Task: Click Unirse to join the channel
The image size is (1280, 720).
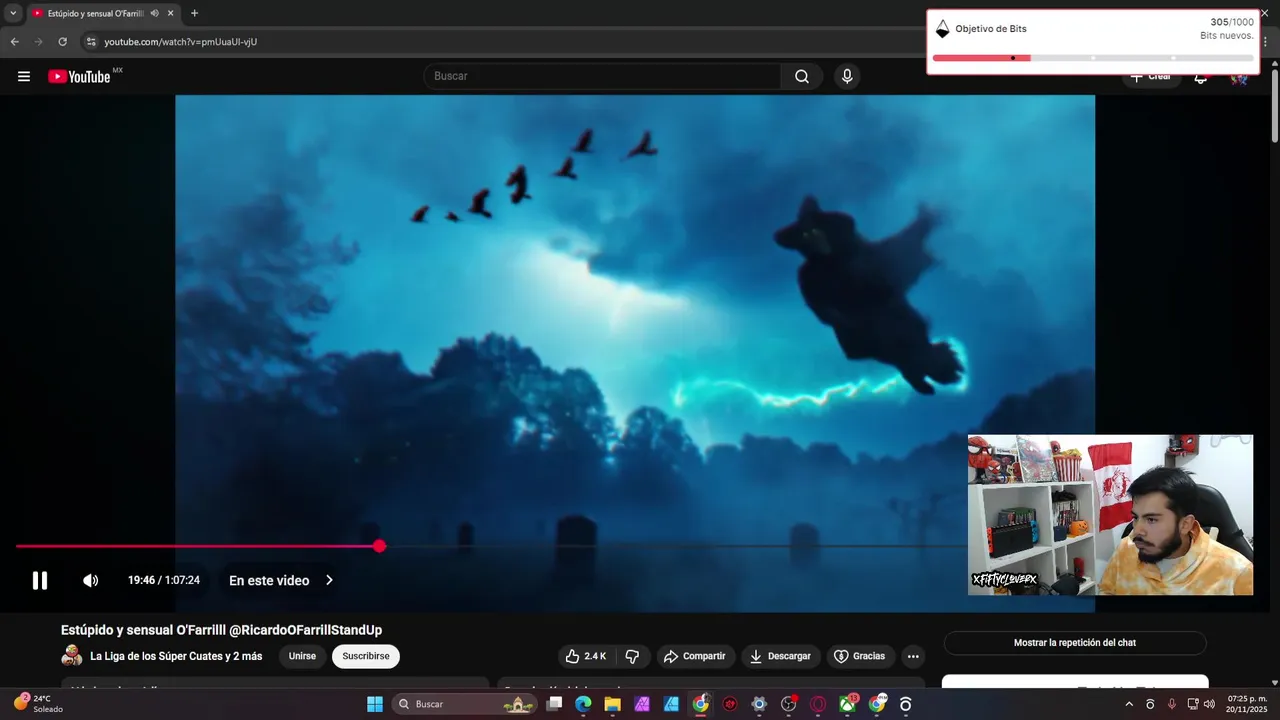Action: point(302,656)
